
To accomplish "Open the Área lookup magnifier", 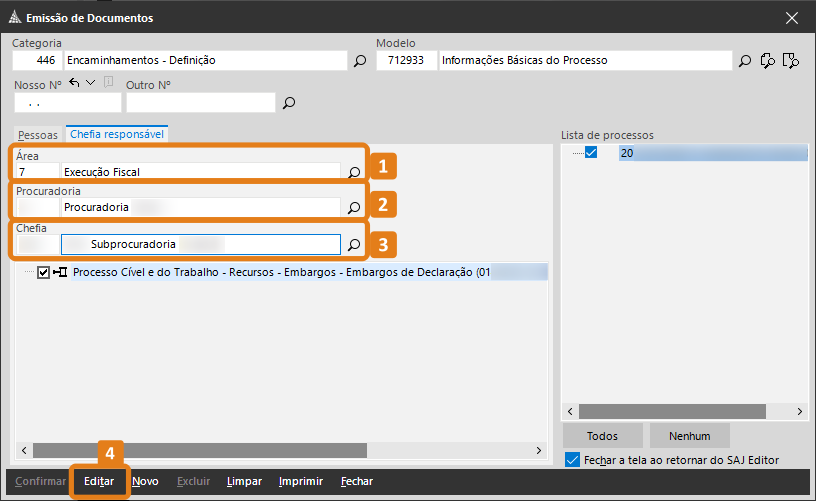I will pyautogui.click(x=354, y=172).
